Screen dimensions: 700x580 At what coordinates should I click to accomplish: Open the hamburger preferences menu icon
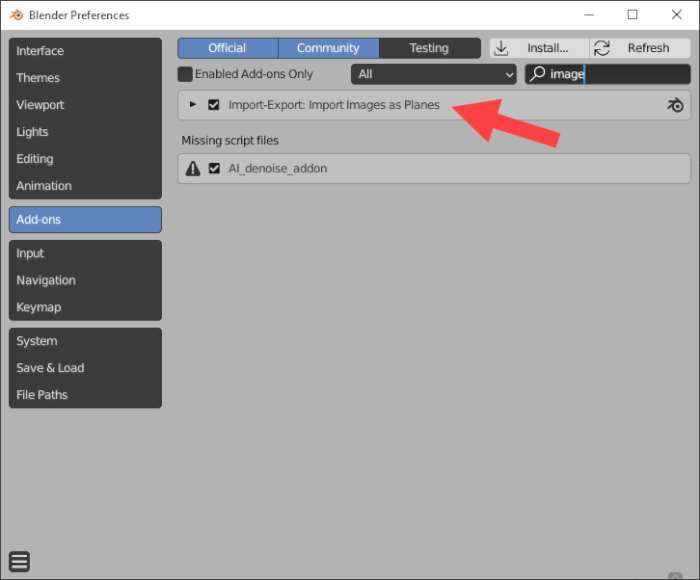pyautogui.click(x=19, y=561)
